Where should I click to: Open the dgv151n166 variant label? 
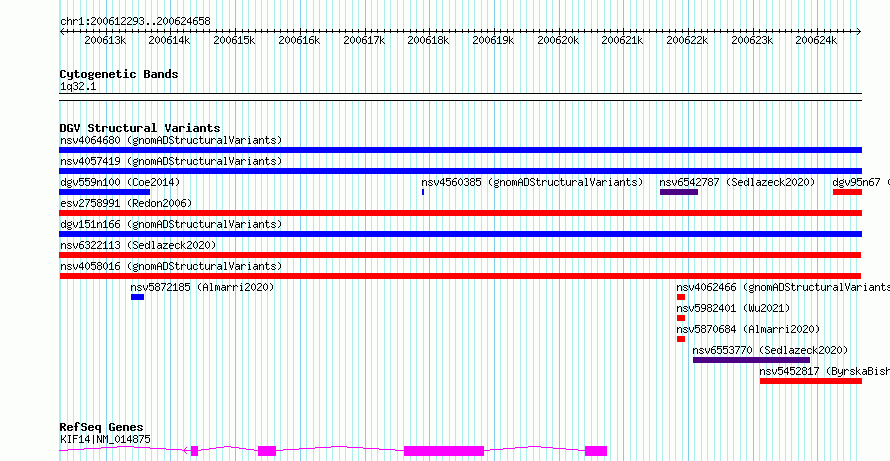(x=171, y=224)
